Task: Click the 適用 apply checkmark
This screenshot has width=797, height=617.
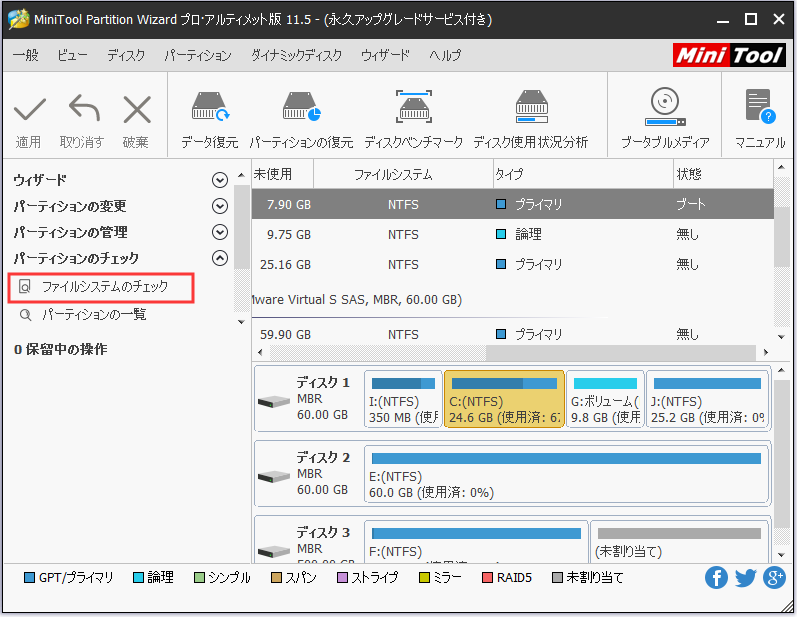Action: click(x=29, y=110)
